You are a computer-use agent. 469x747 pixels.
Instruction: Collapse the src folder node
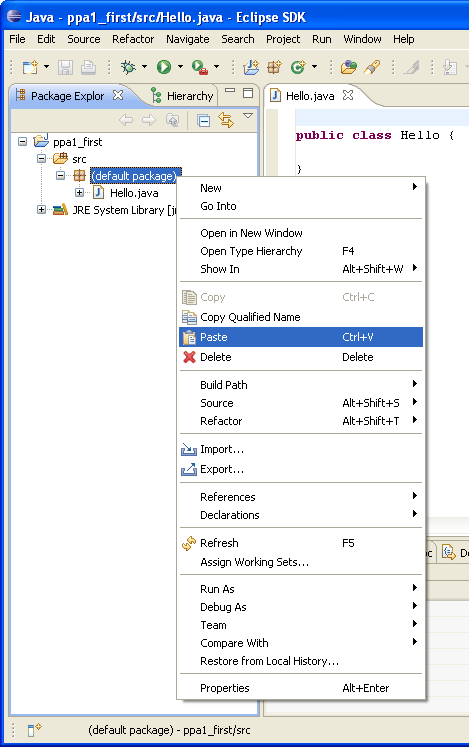tap(41, 159)
